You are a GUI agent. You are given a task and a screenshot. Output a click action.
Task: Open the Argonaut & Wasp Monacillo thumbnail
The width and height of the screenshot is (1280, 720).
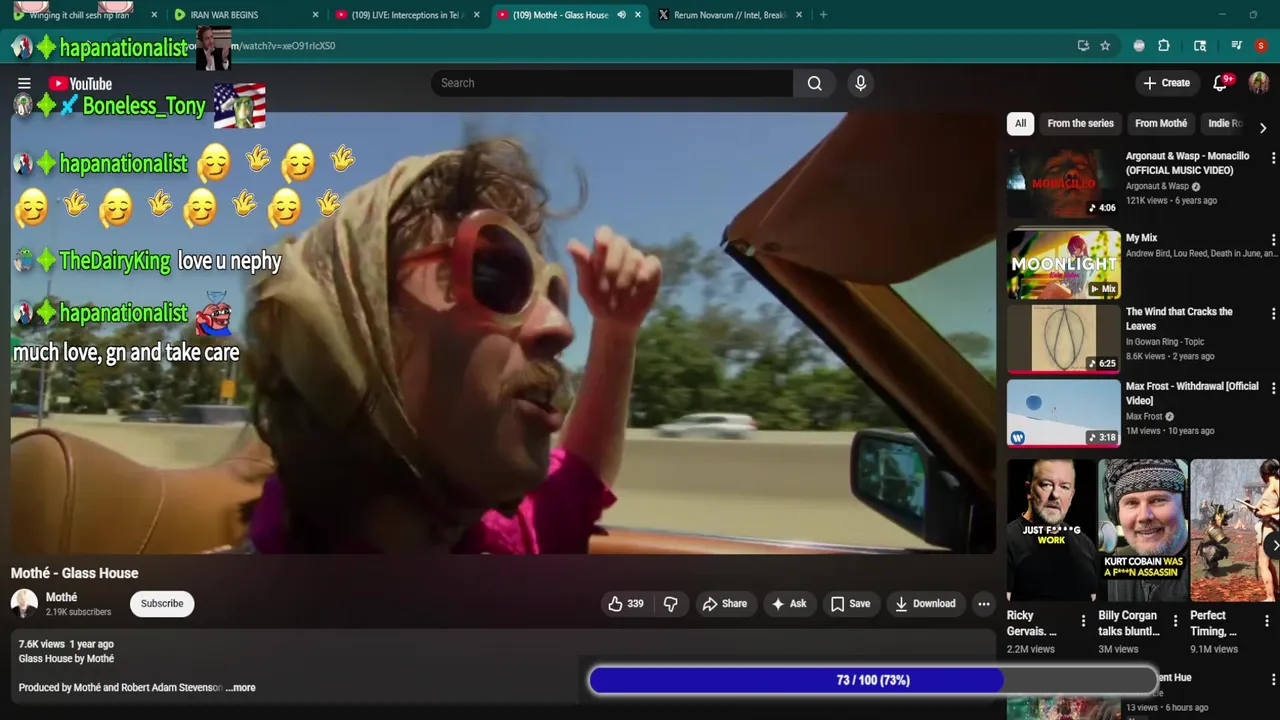pos(1063,183)
